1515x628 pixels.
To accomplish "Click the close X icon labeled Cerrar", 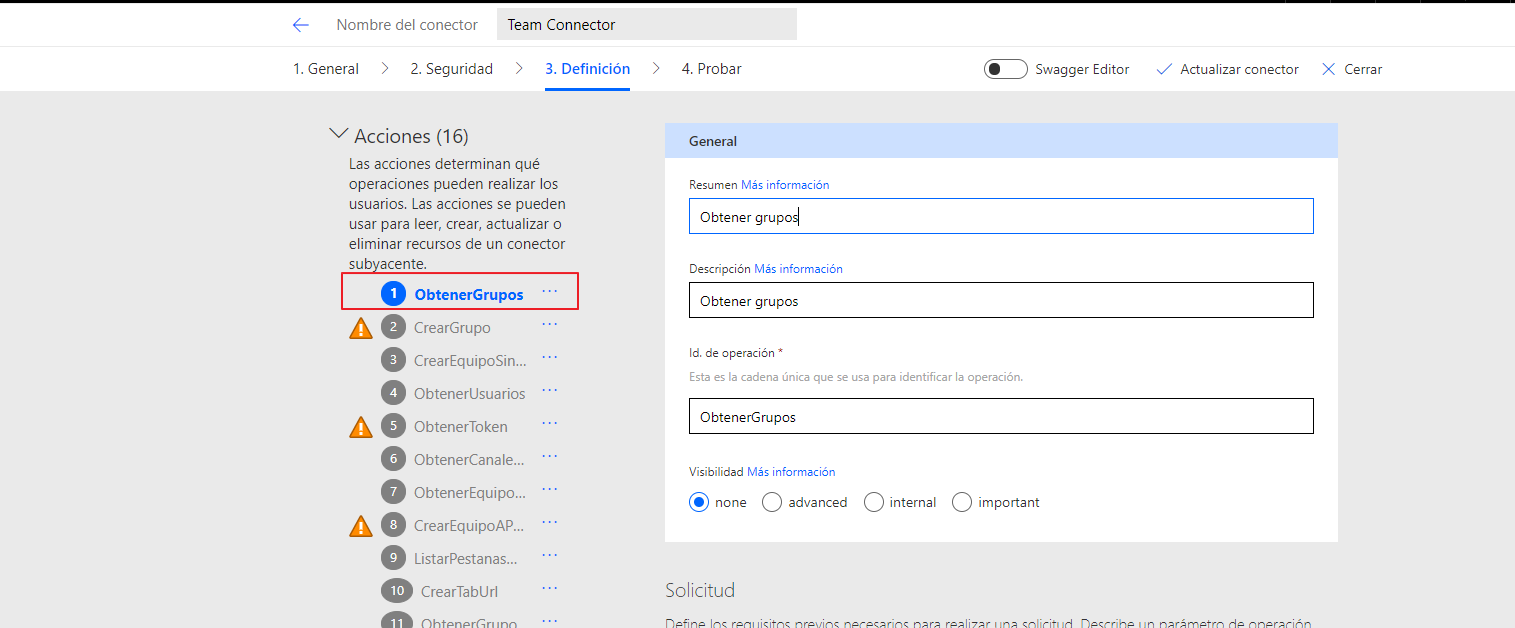I will 1329,69.
